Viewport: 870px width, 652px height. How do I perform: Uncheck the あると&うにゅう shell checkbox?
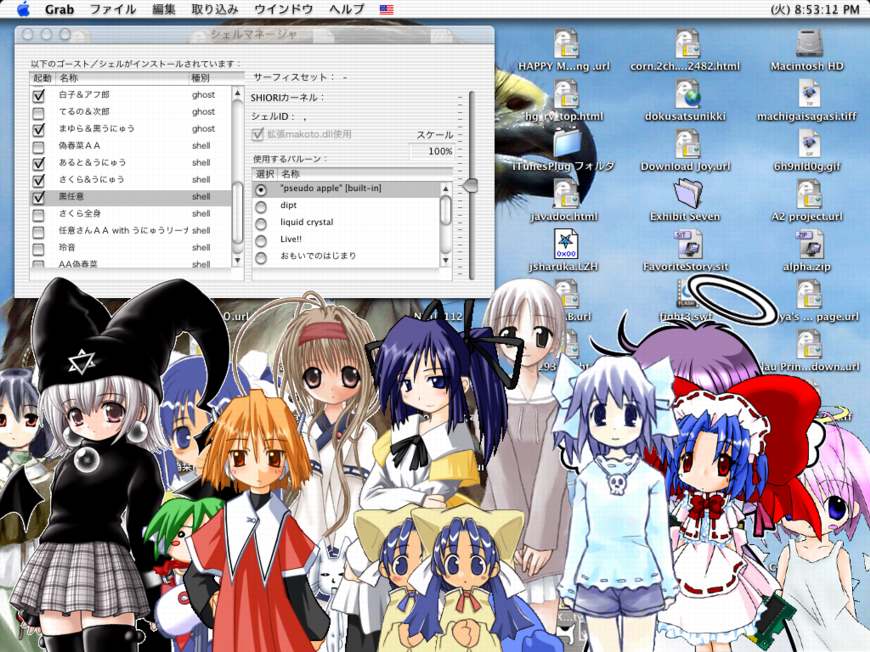(38, 163)
